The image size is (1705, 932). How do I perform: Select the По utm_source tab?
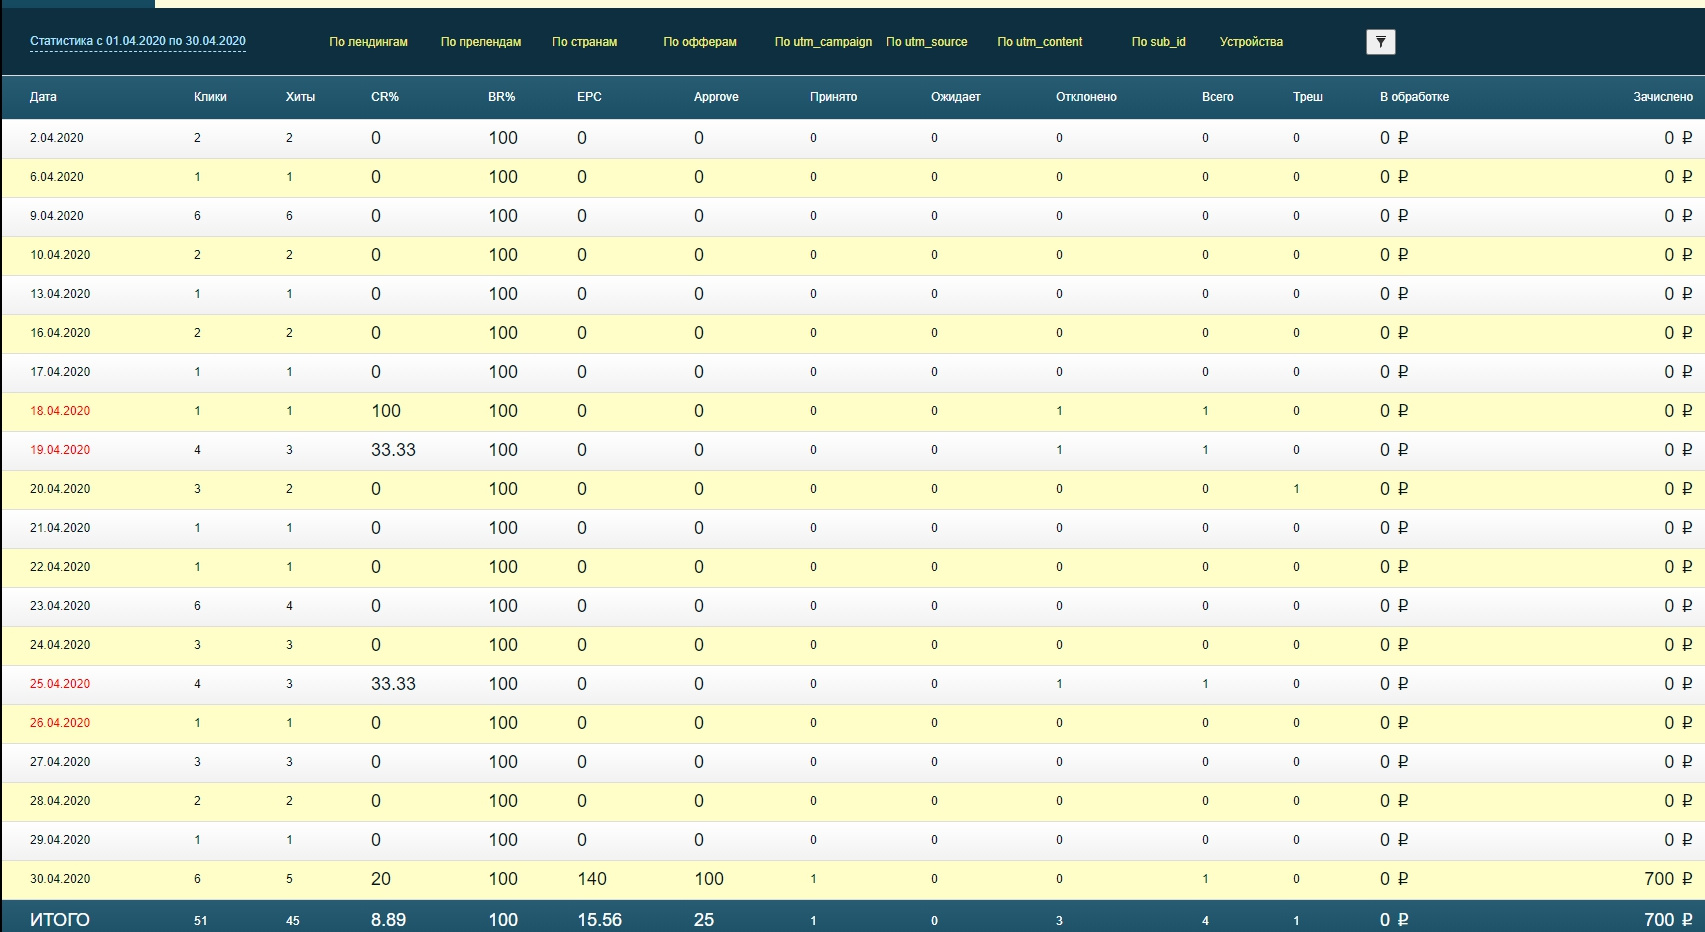click(927, 42)
